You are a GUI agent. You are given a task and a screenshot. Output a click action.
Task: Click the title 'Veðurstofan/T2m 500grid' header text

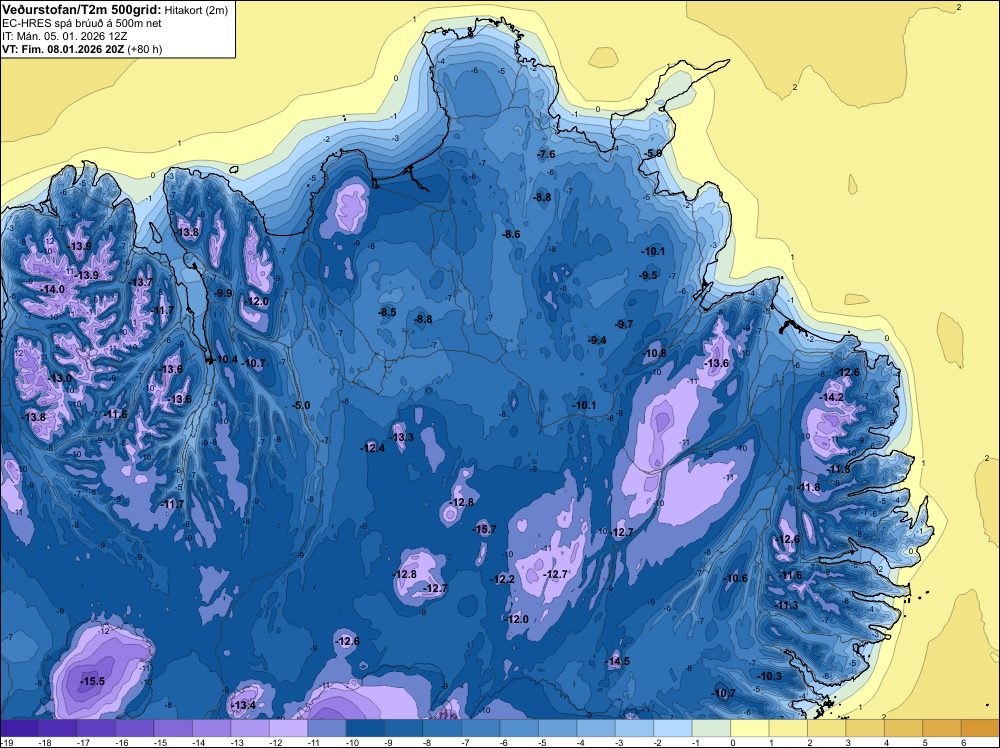[81, 10]
